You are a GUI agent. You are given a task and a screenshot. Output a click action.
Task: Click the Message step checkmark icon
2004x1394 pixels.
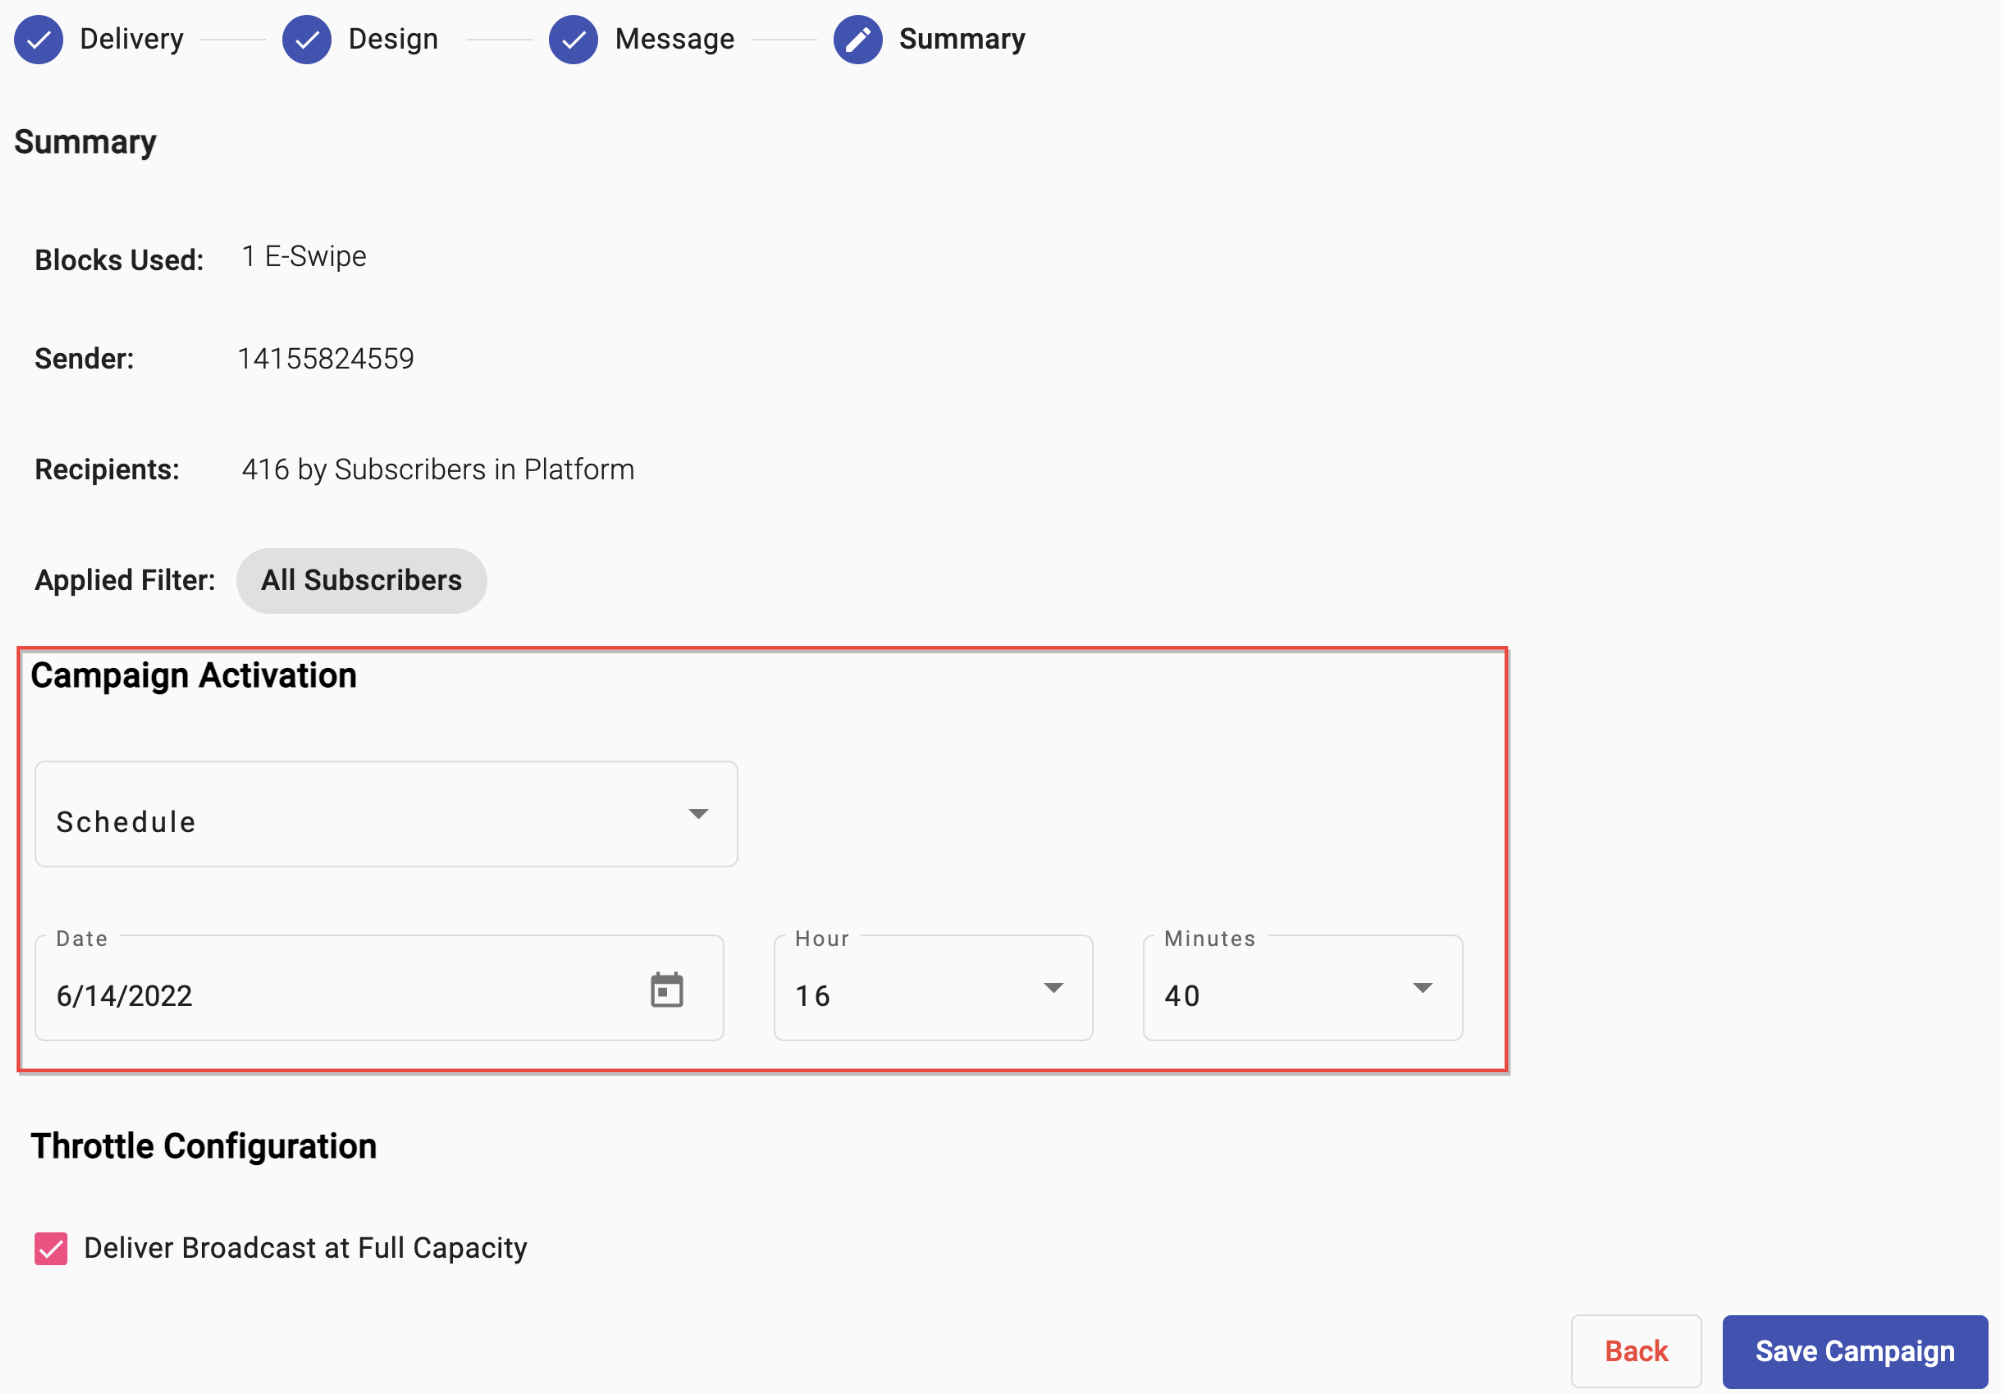tap(573, 40)
